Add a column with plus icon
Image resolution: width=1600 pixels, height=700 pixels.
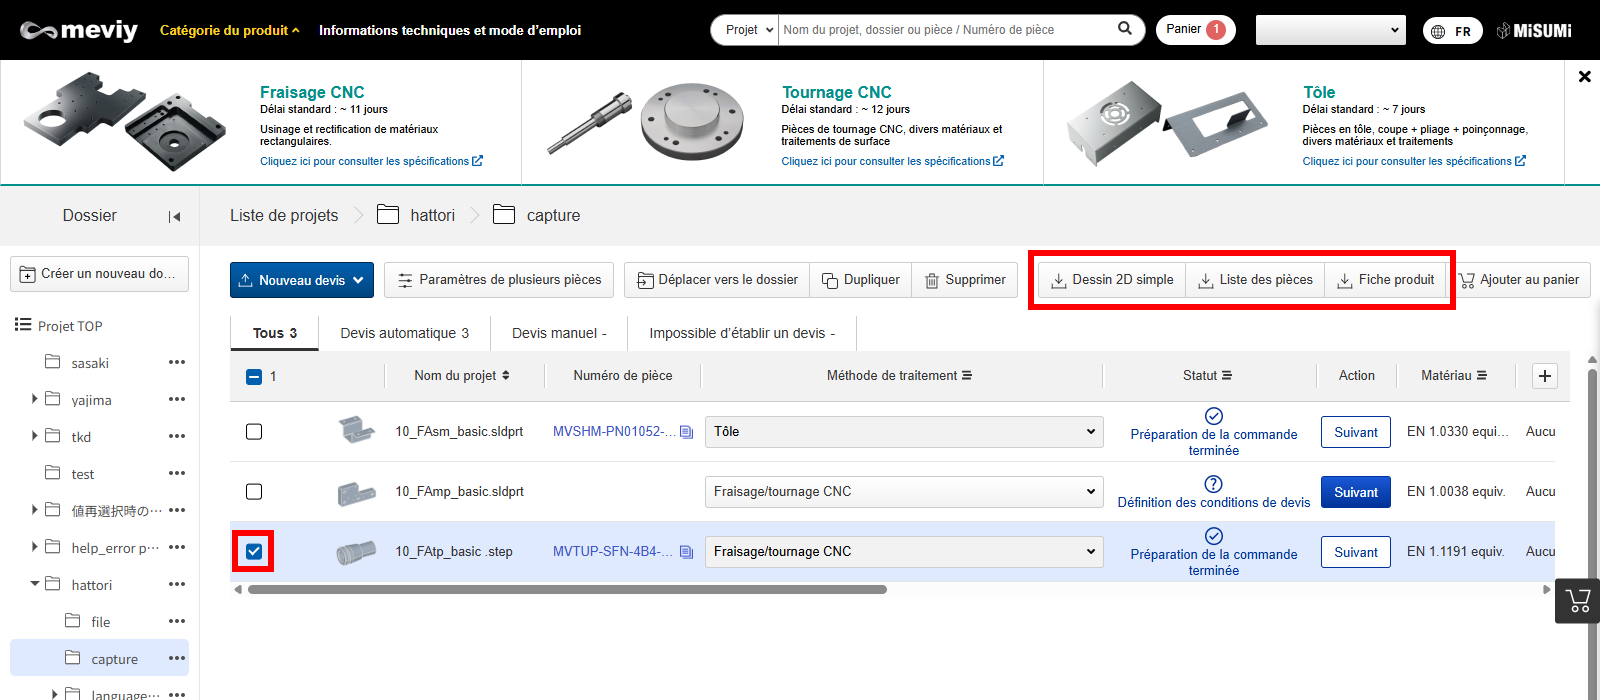click(1545, 376)
